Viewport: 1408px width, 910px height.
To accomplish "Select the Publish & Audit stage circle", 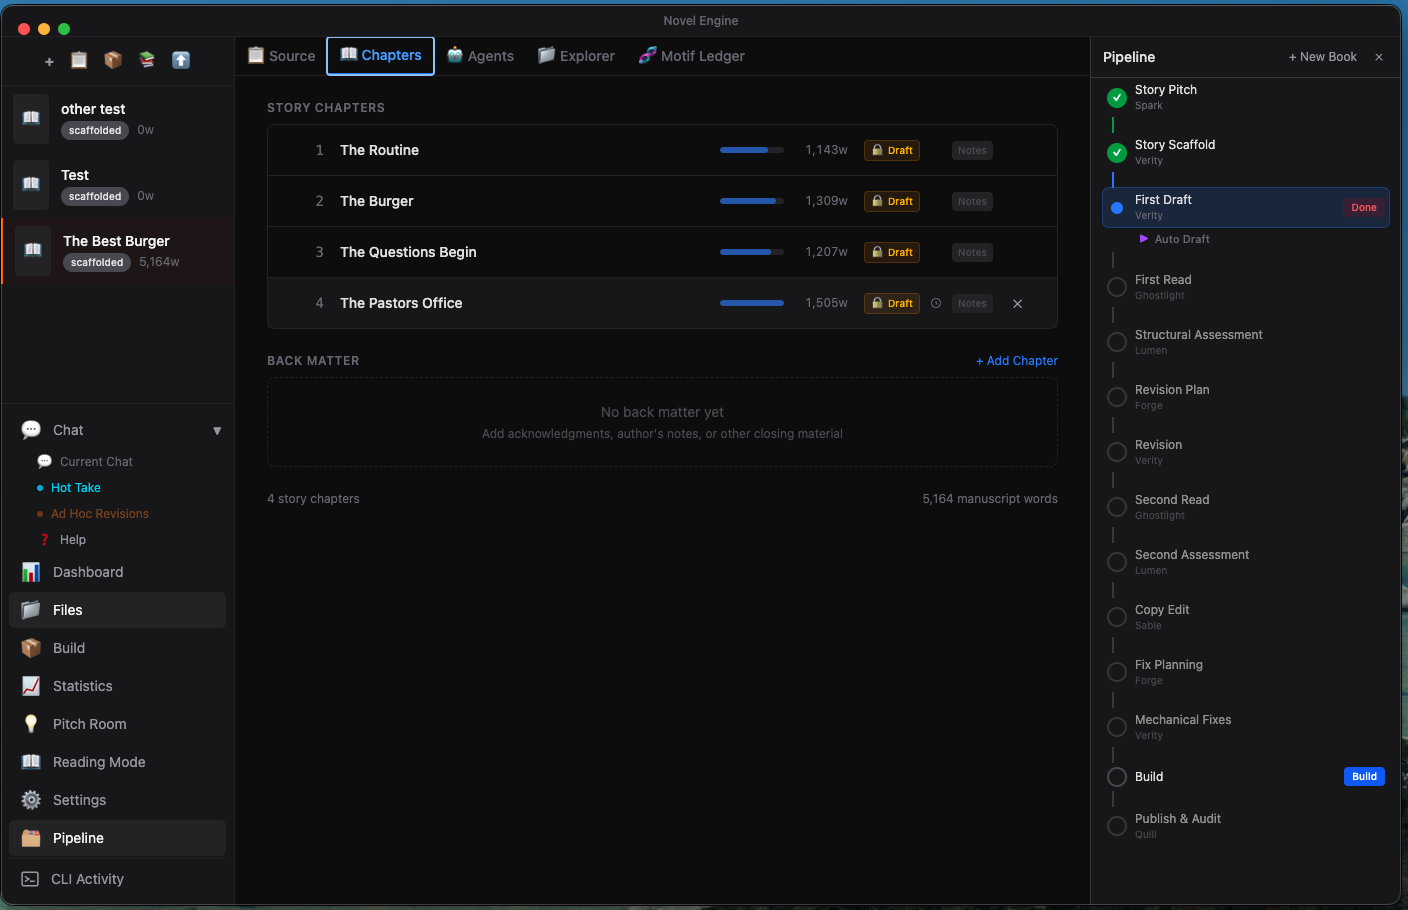I will [x=1117, y=826].
